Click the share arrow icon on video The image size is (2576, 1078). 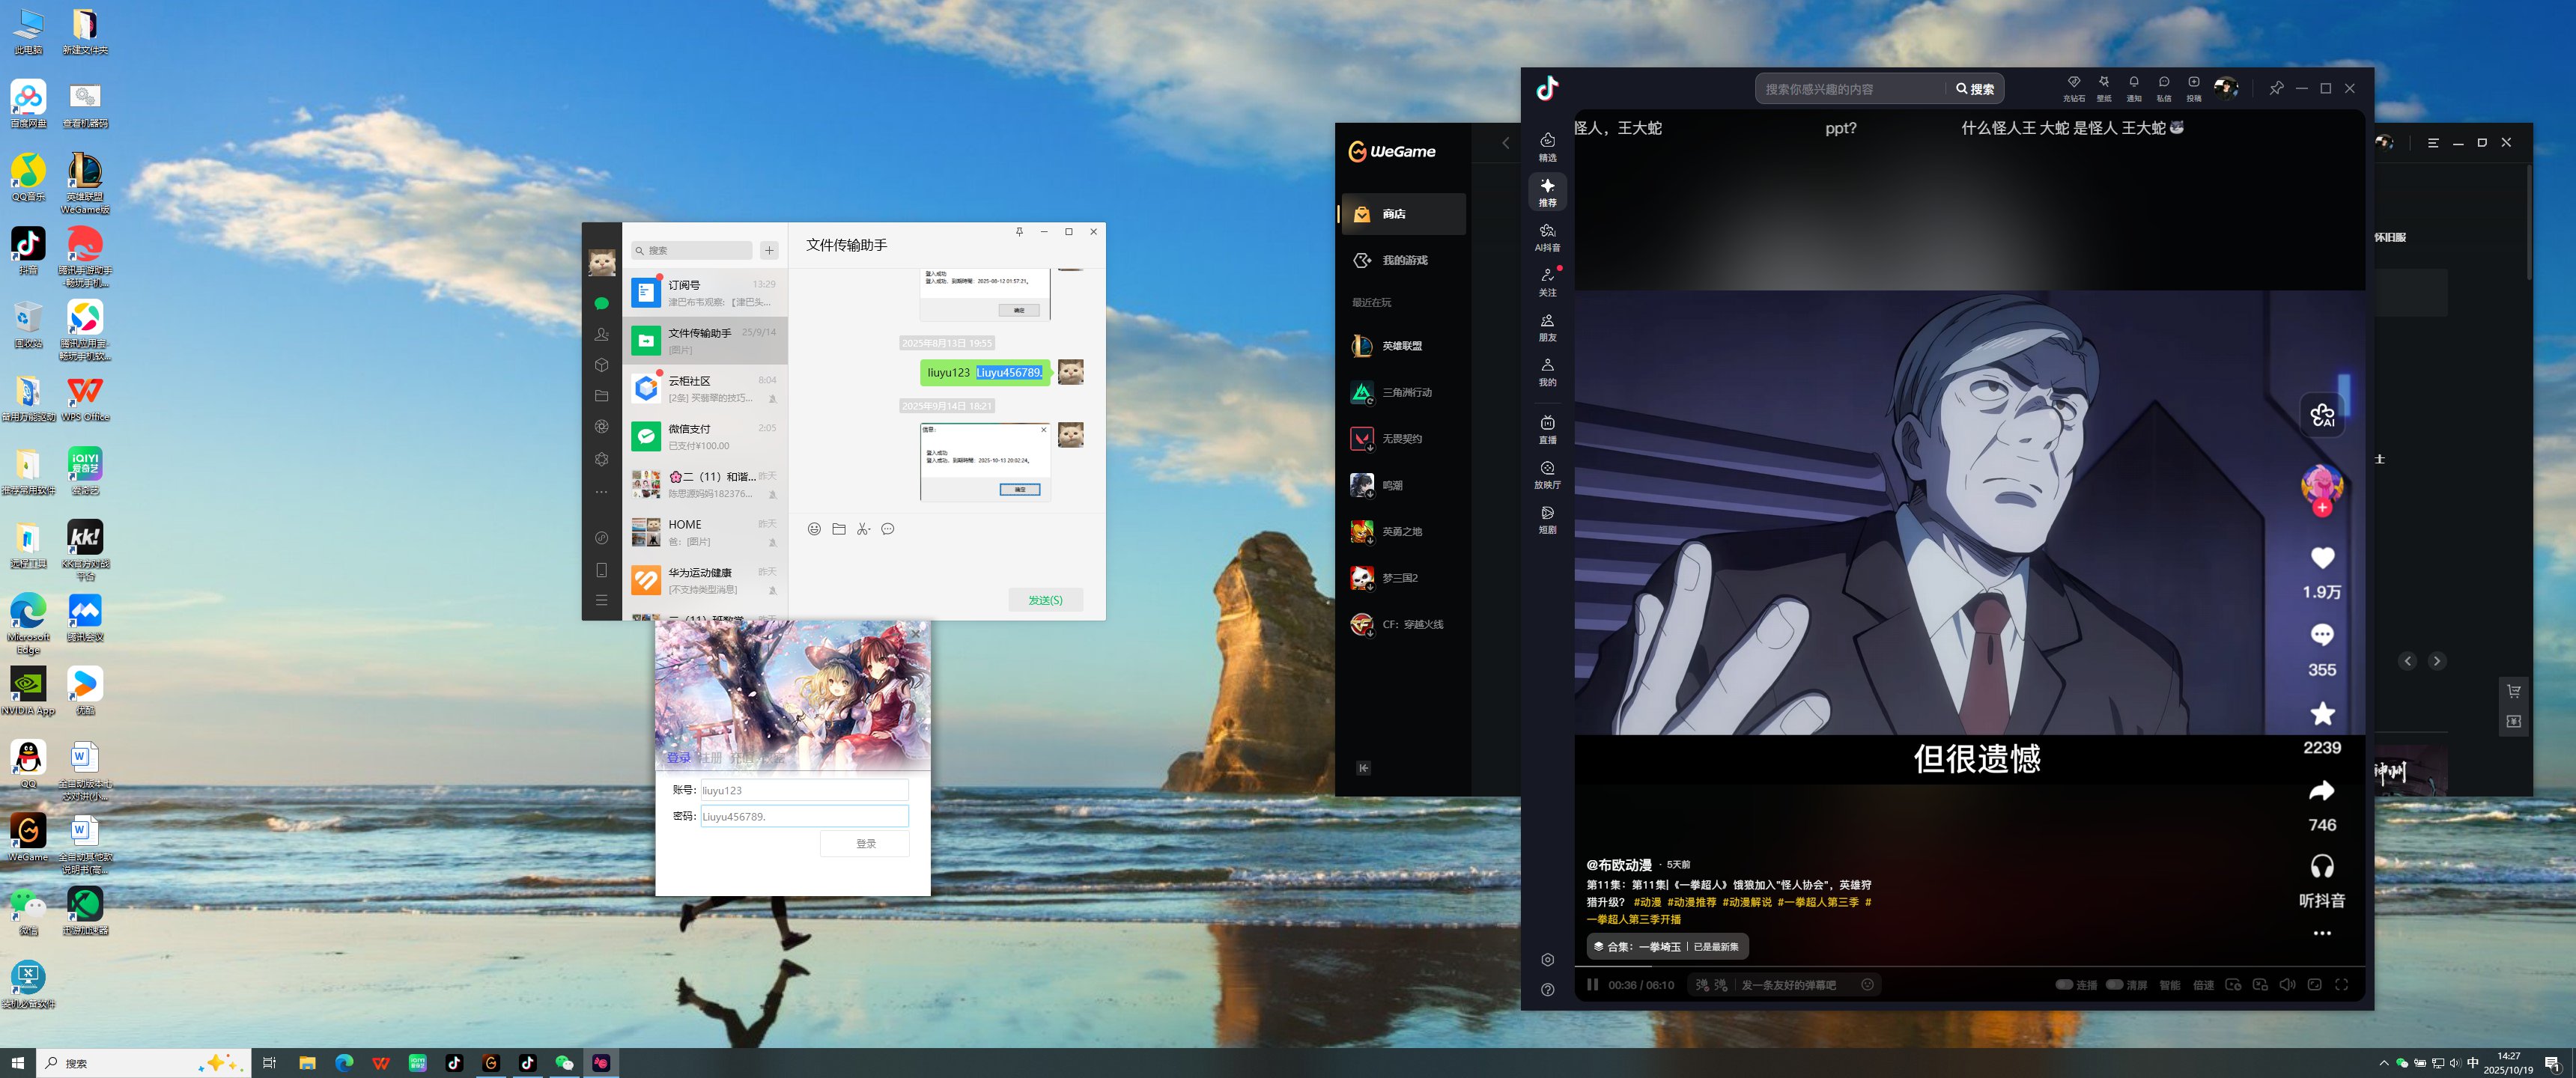tap(2321, 791)
